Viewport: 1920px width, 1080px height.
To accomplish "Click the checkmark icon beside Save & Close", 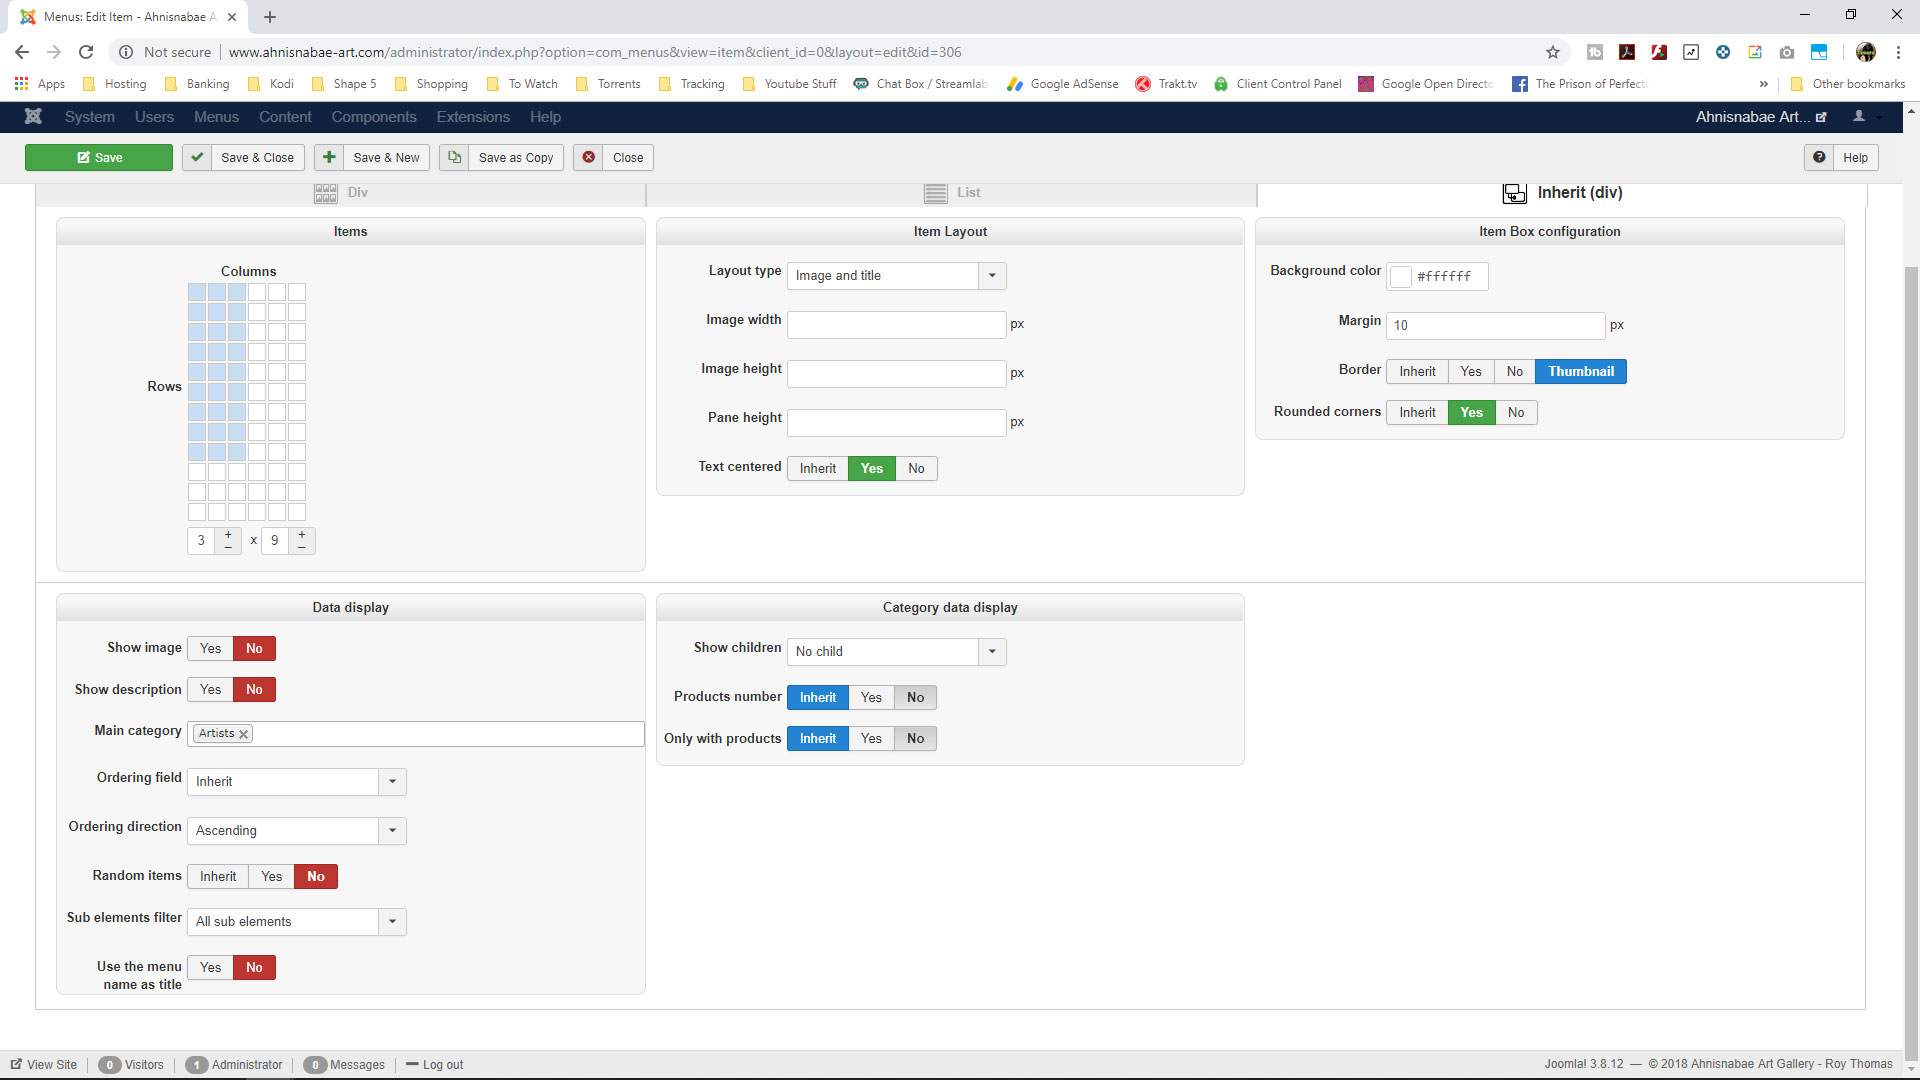I will point(197,157).
